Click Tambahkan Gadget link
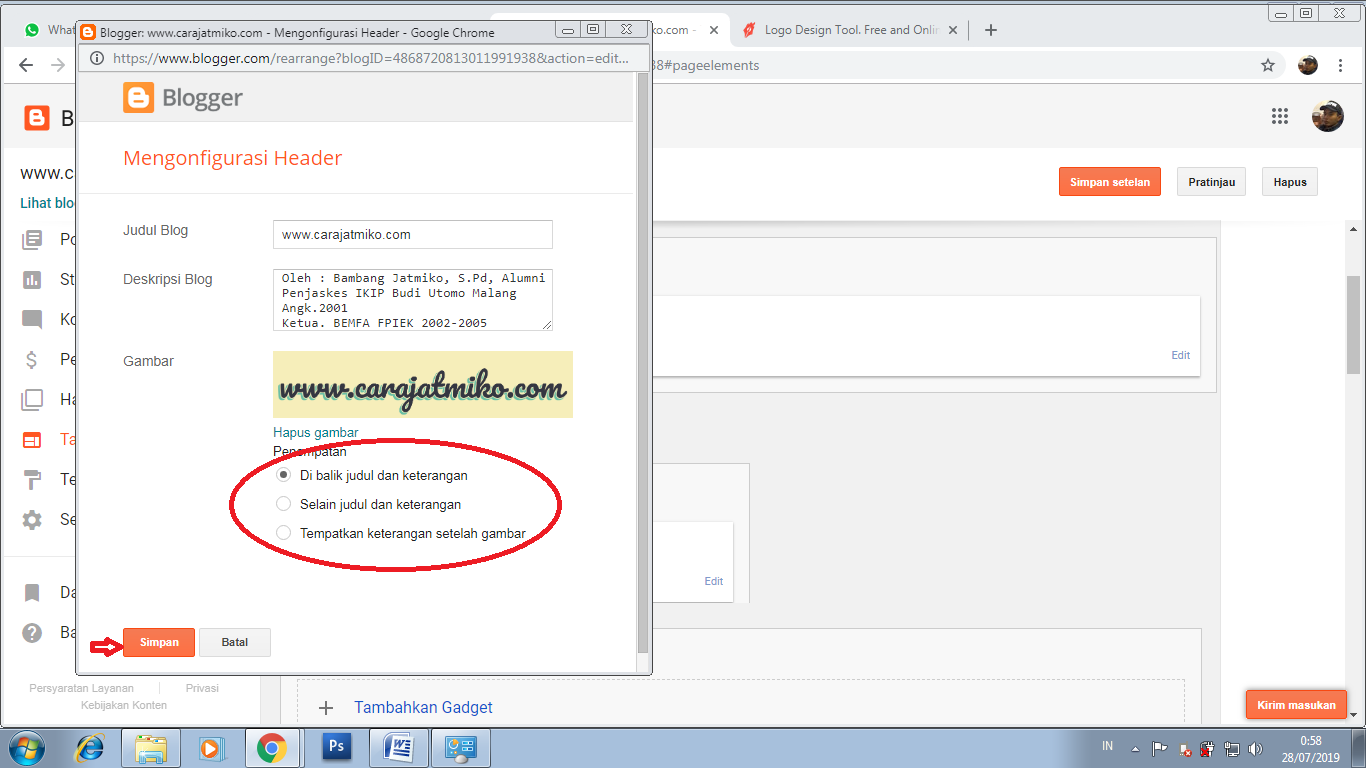Image resolution: width=1366 pixels, height=768 pixels. (423, 707)
